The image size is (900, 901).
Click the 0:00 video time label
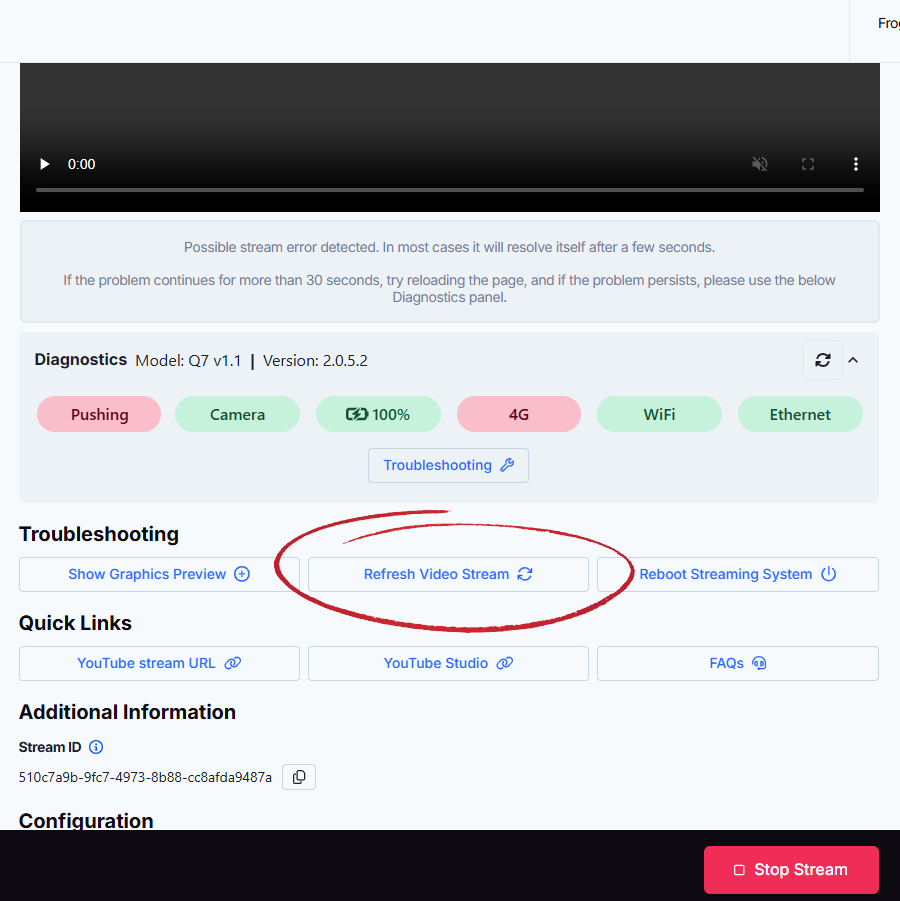82,164
